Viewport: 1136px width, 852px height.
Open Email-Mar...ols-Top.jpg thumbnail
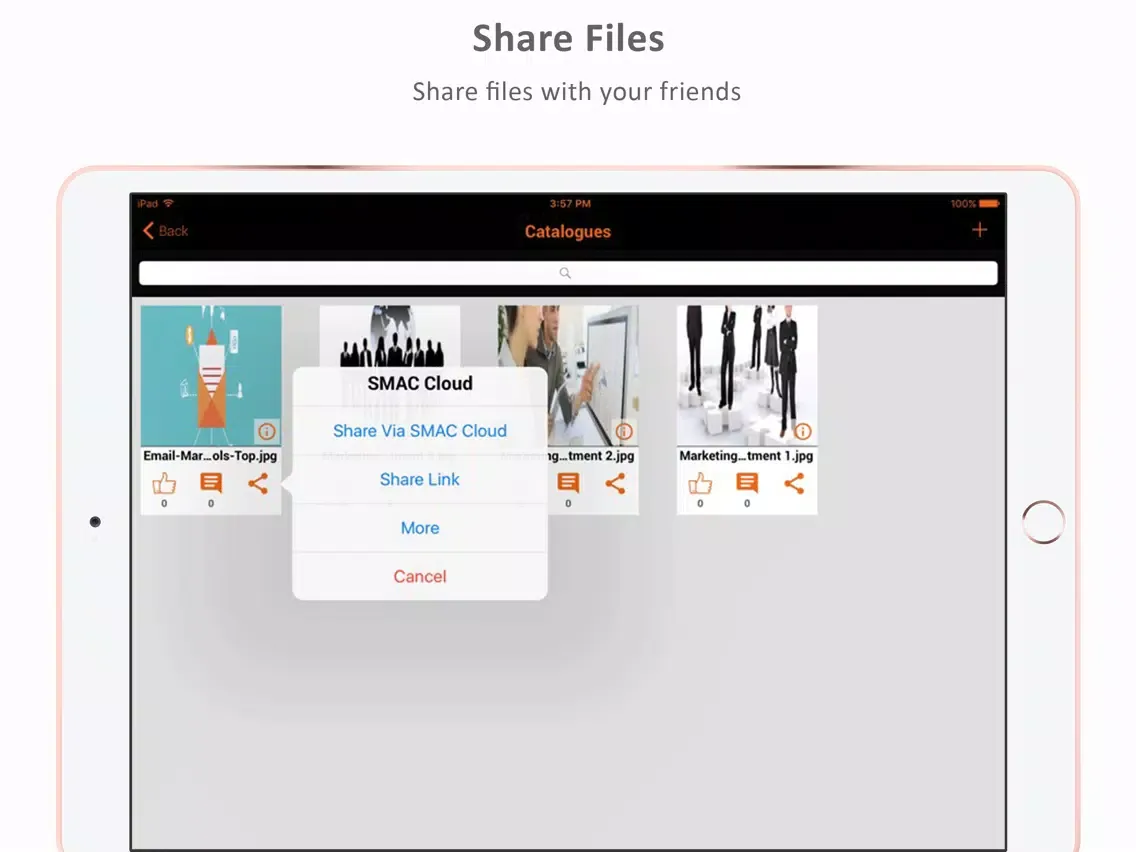tap(211, 375)
